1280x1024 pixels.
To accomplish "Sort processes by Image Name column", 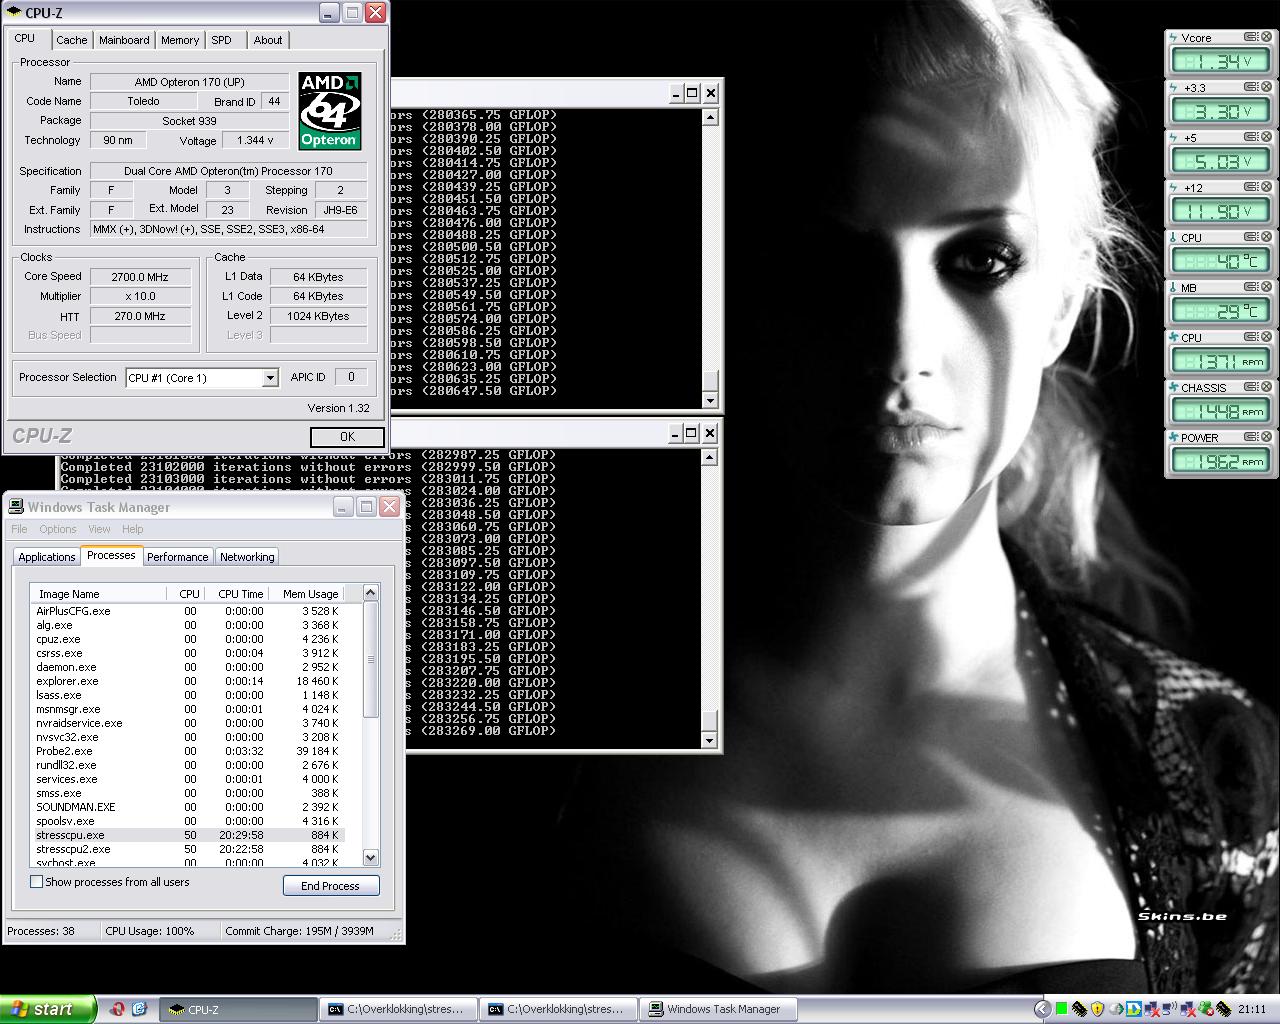I will [x=98, y=594].
